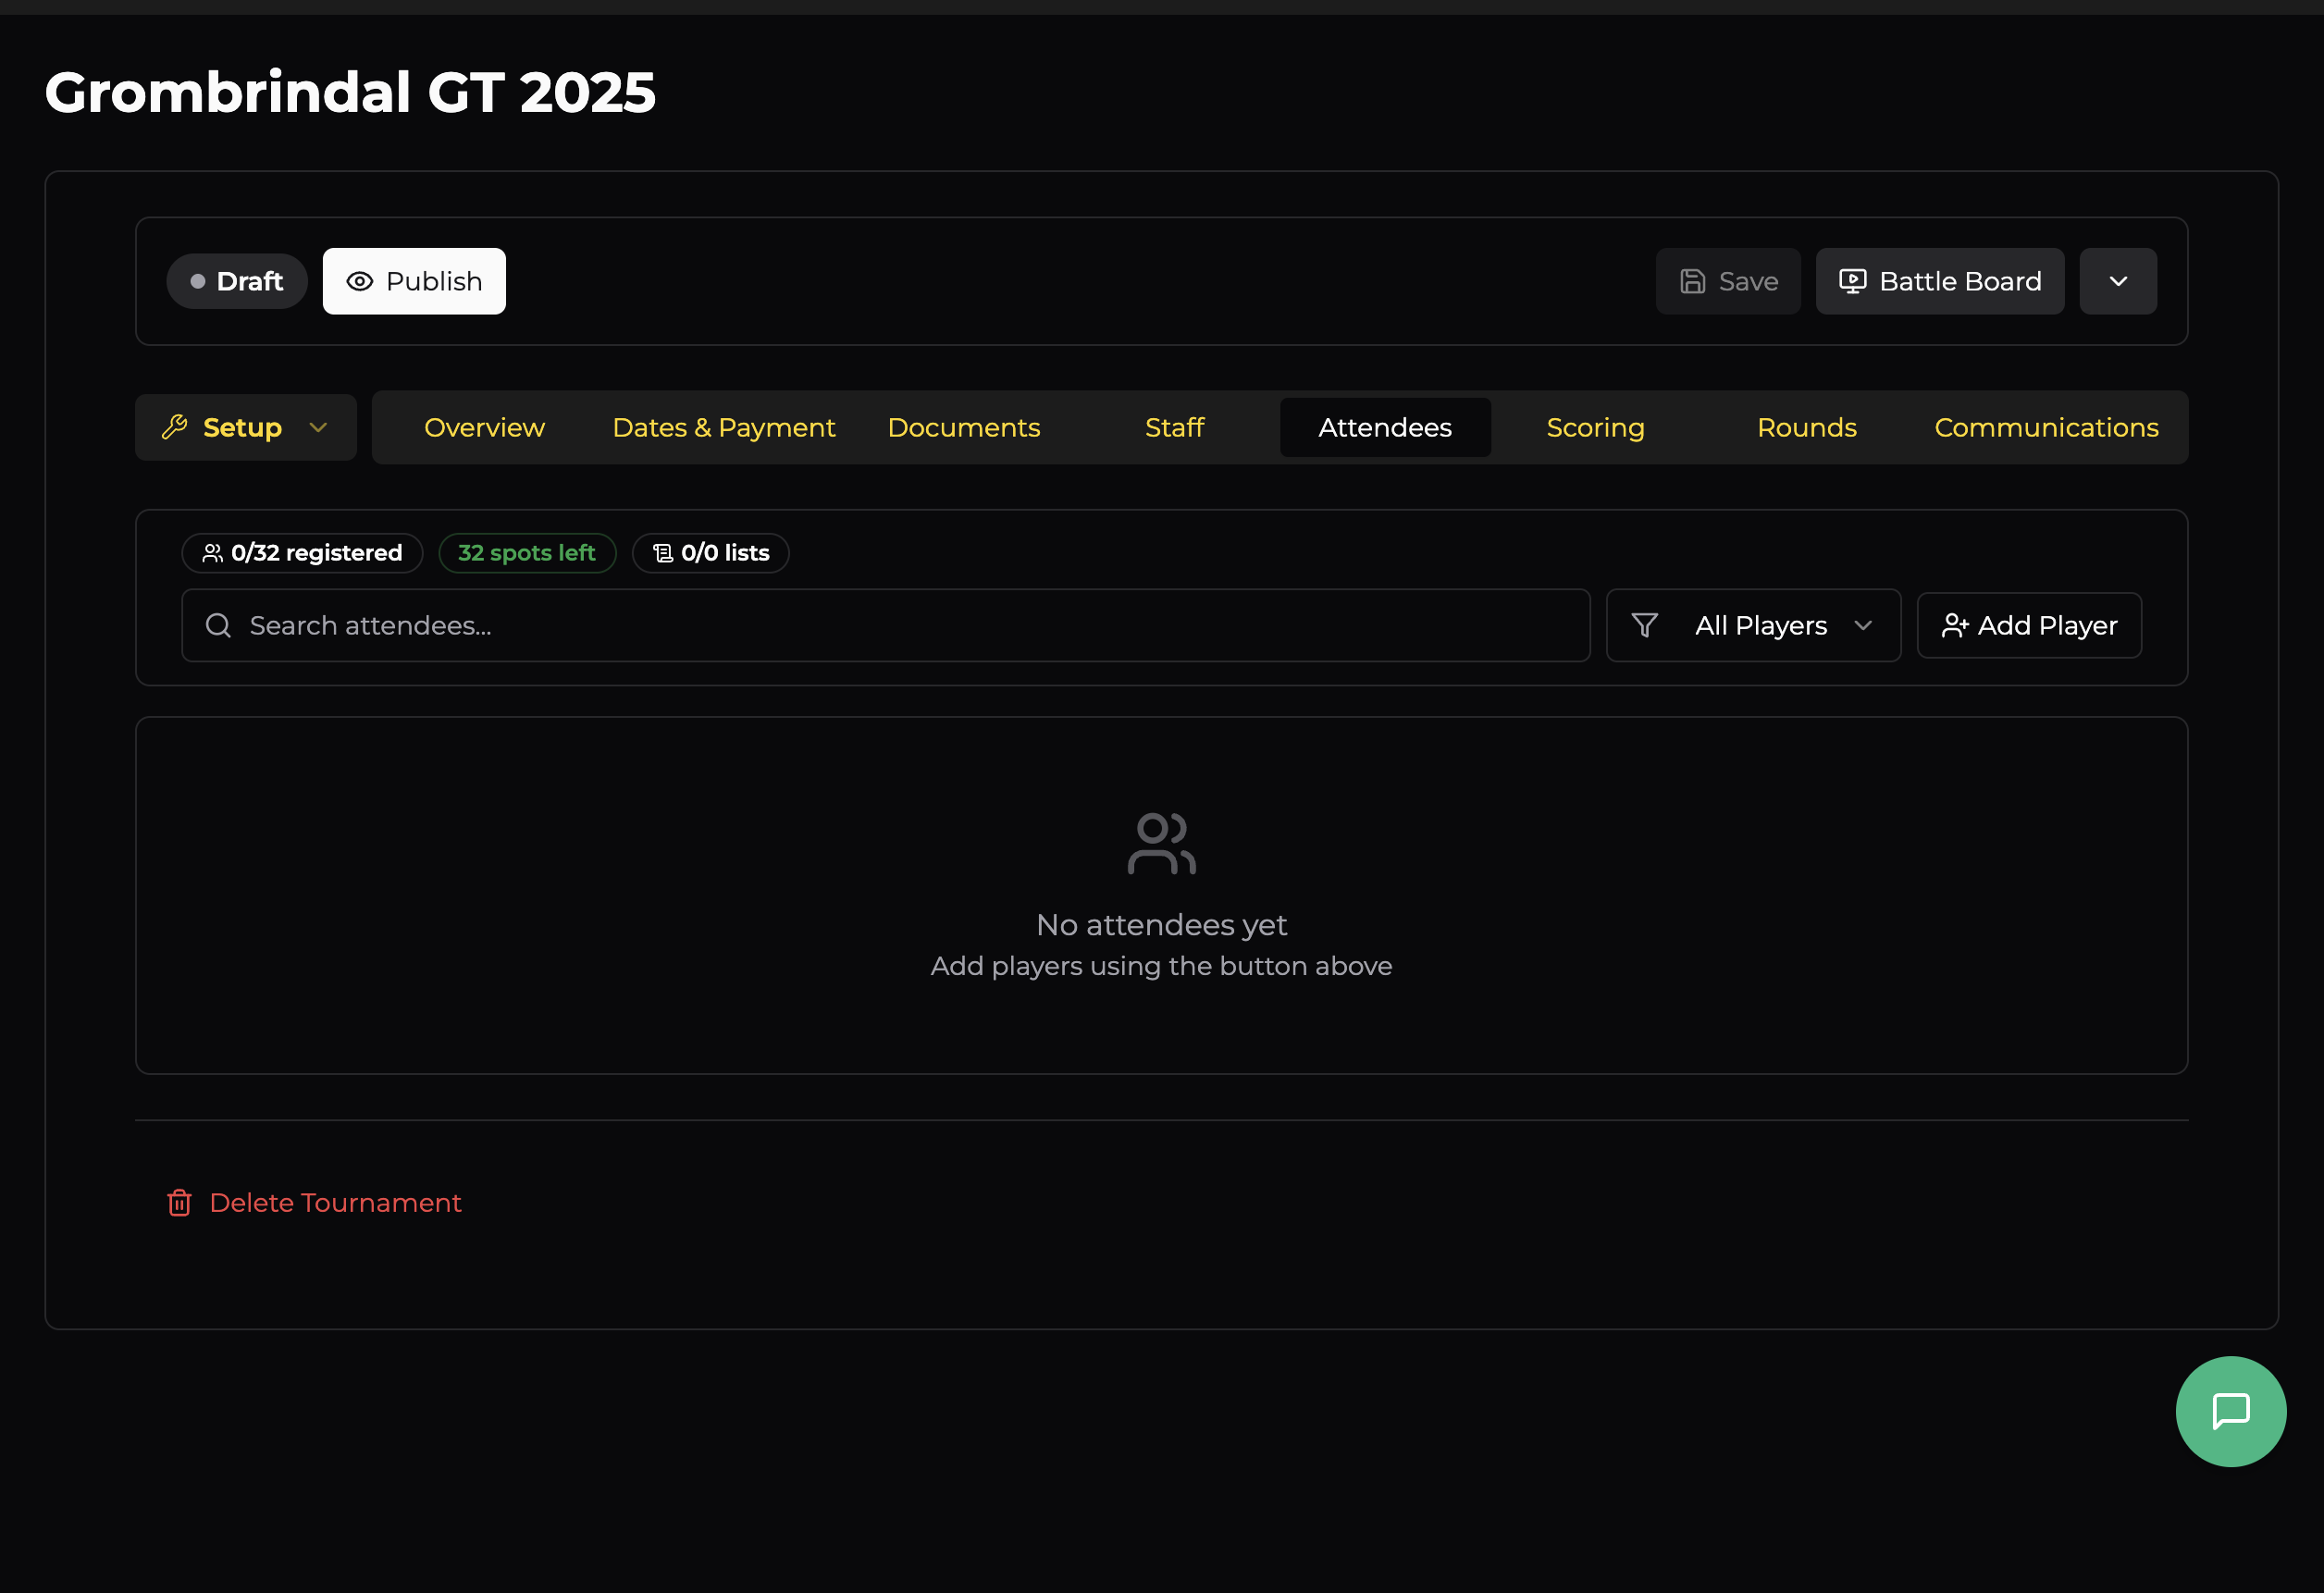2324x1593 pixels.
Task: Click the Battle Board monitor icon
Action: [1852, 281]
